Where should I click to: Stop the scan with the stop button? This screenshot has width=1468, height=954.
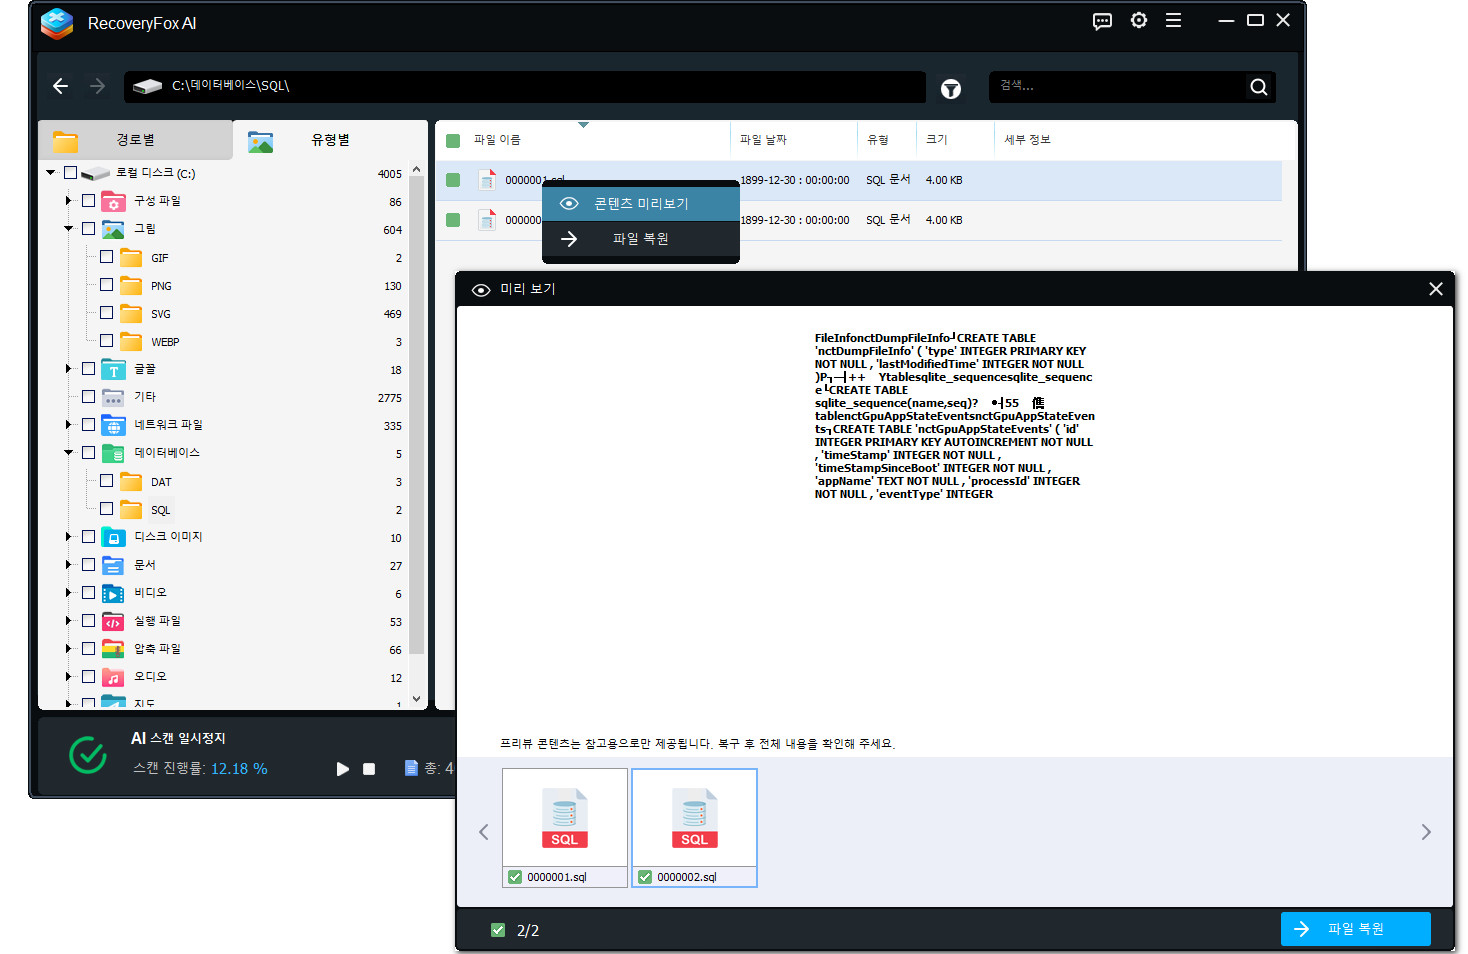[369, 769]
